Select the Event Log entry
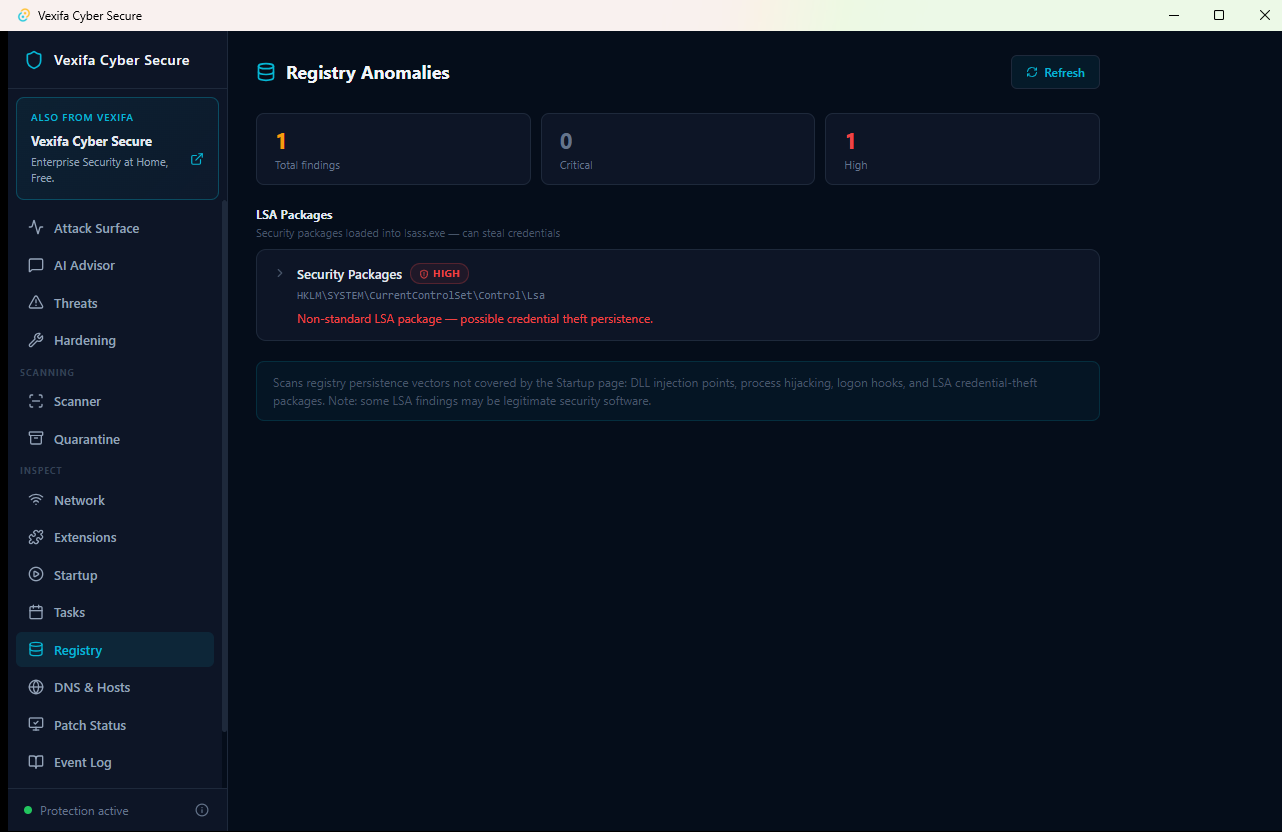This screenshot has height=832, width=1282. [x=115, y=762]
